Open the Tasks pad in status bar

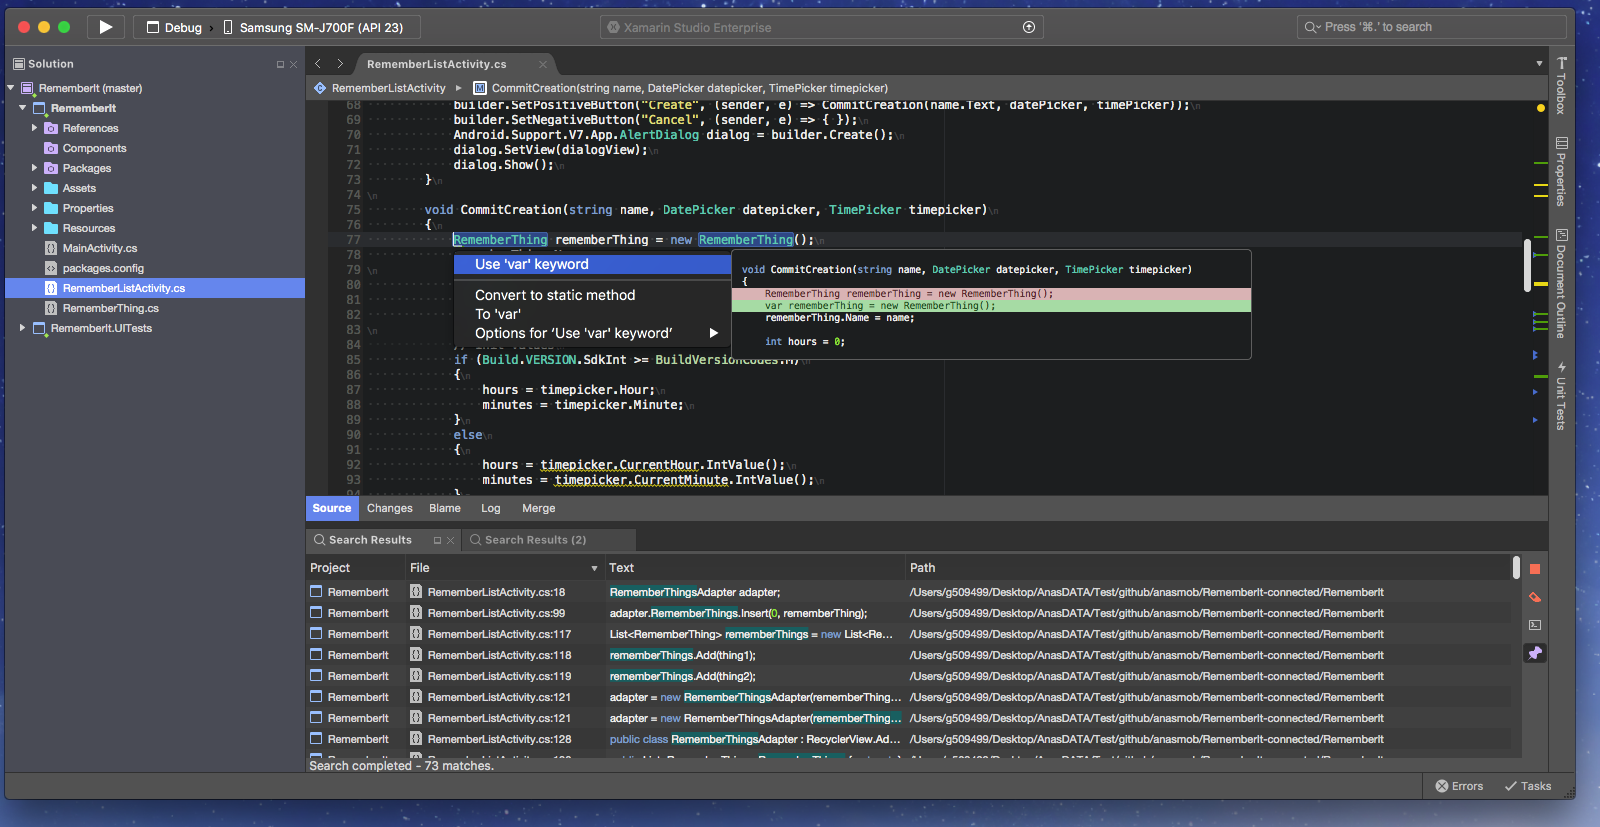1528,786
